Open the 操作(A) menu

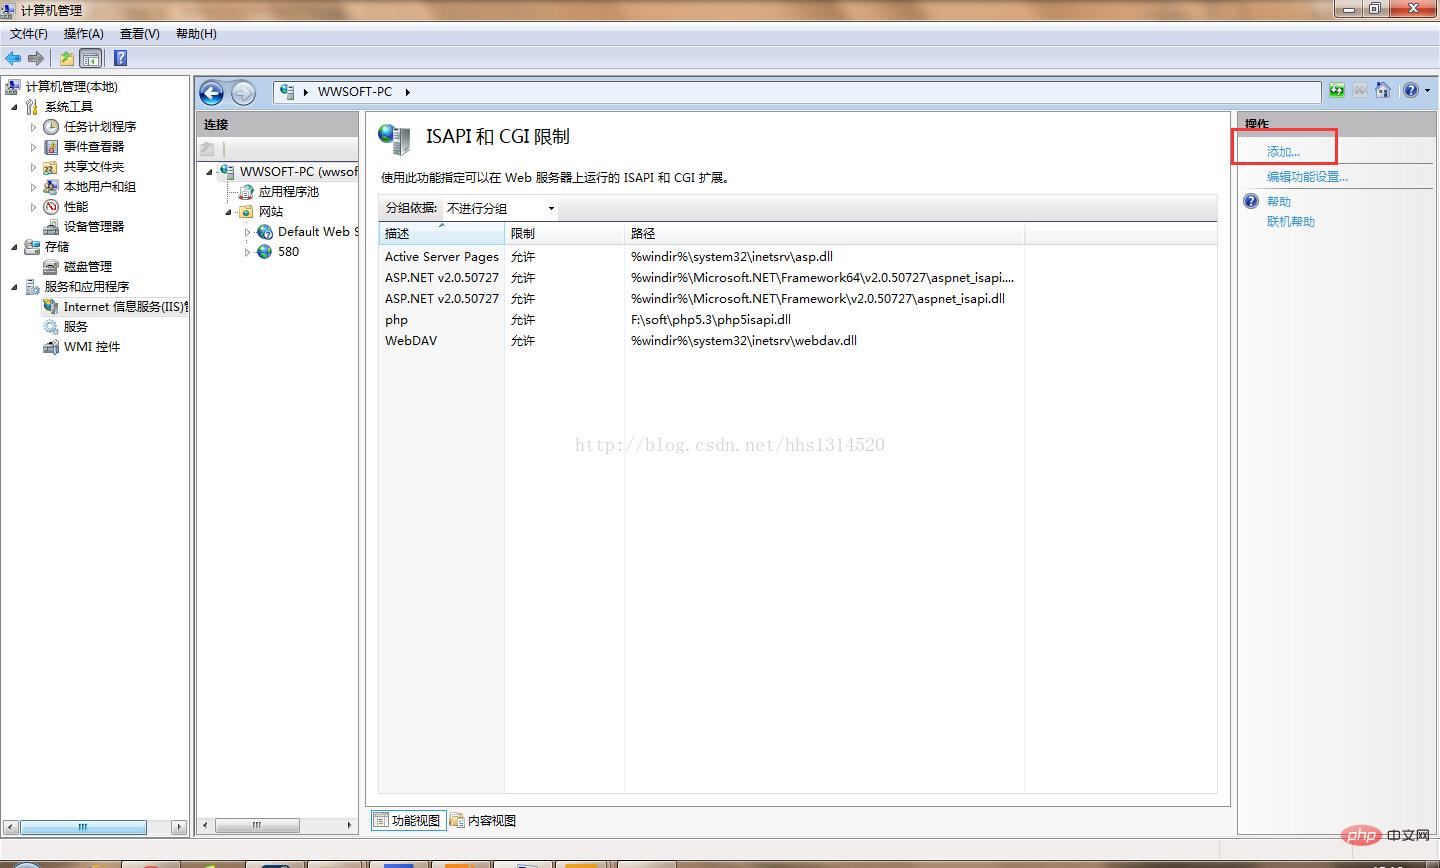pyautogui.click(x=84, y=34)
